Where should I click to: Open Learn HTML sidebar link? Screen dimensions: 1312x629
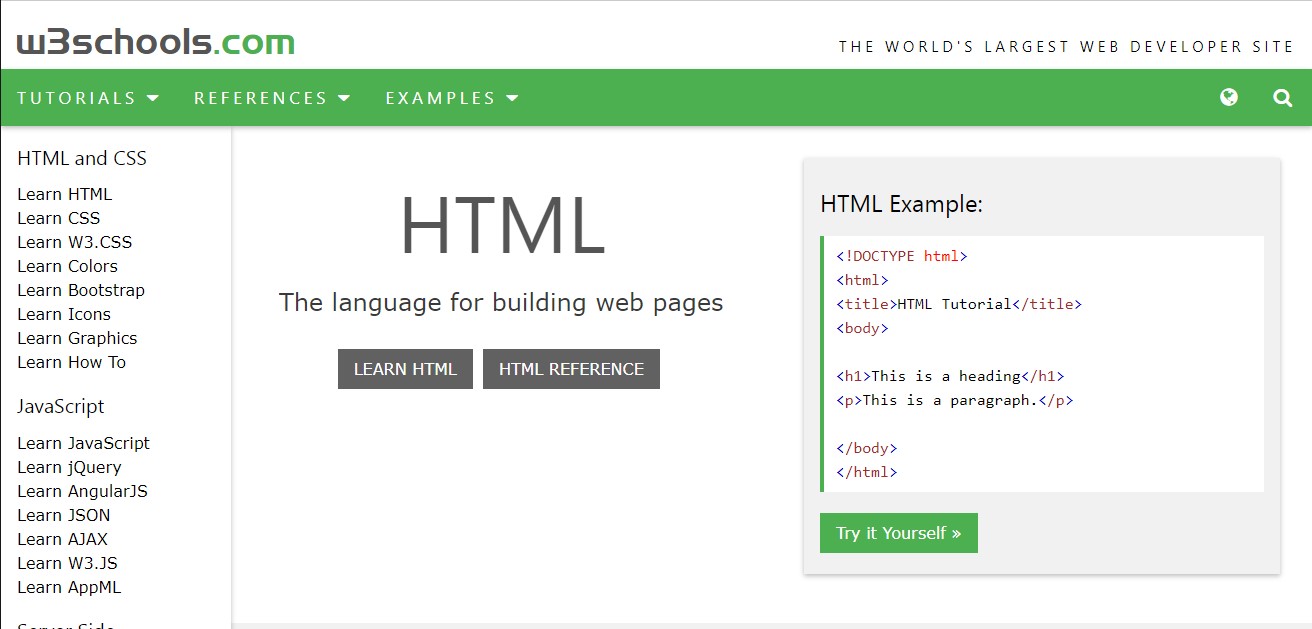65,194
